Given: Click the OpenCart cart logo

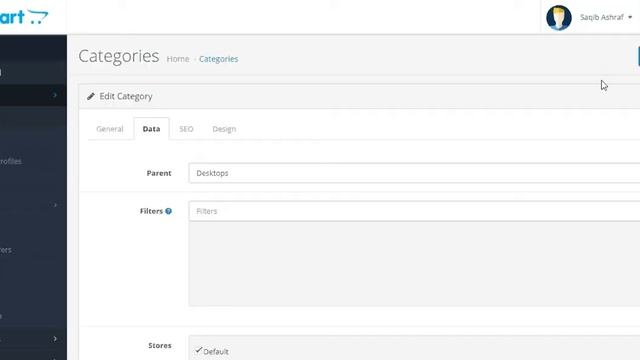Looking at the screenshot, I should 24,17.
